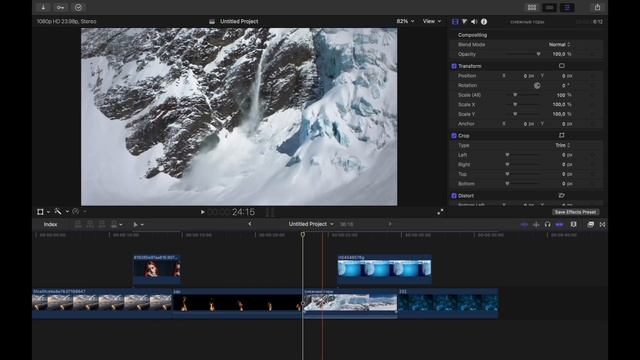Image resolution: width=640 pixels, height=360 pixels.
Task: Toggle video and audio skimming
Action: click(x=524, y=224)
